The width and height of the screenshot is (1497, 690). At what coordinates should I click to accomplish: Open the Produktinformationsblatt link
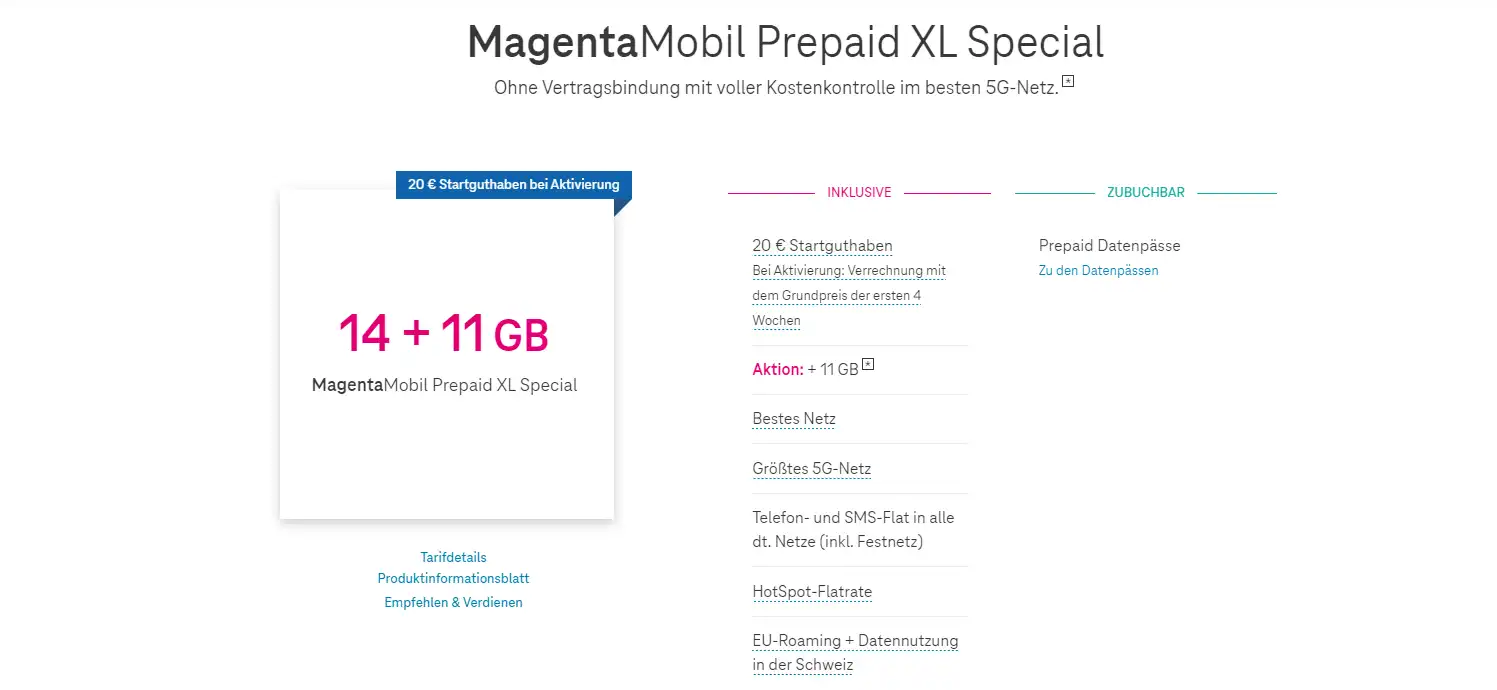point(453,579)
